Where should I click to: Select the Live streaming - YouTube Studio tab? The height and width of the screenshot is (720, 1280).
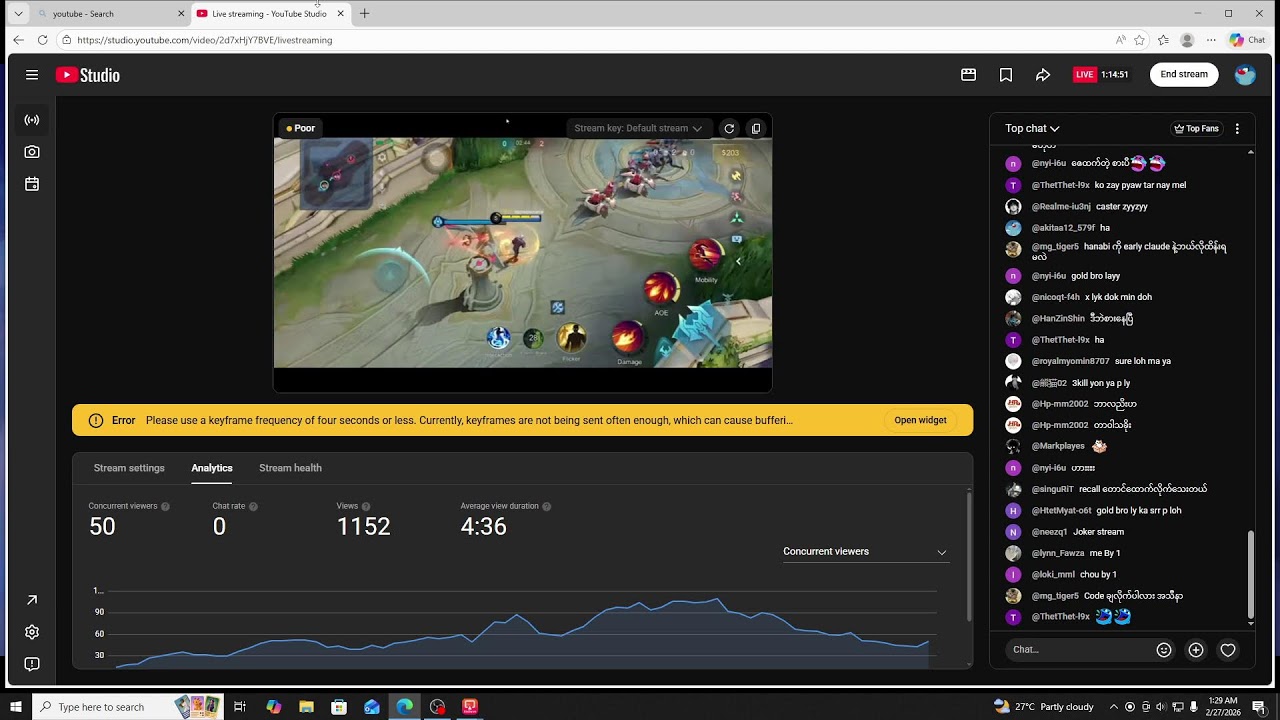270,14
